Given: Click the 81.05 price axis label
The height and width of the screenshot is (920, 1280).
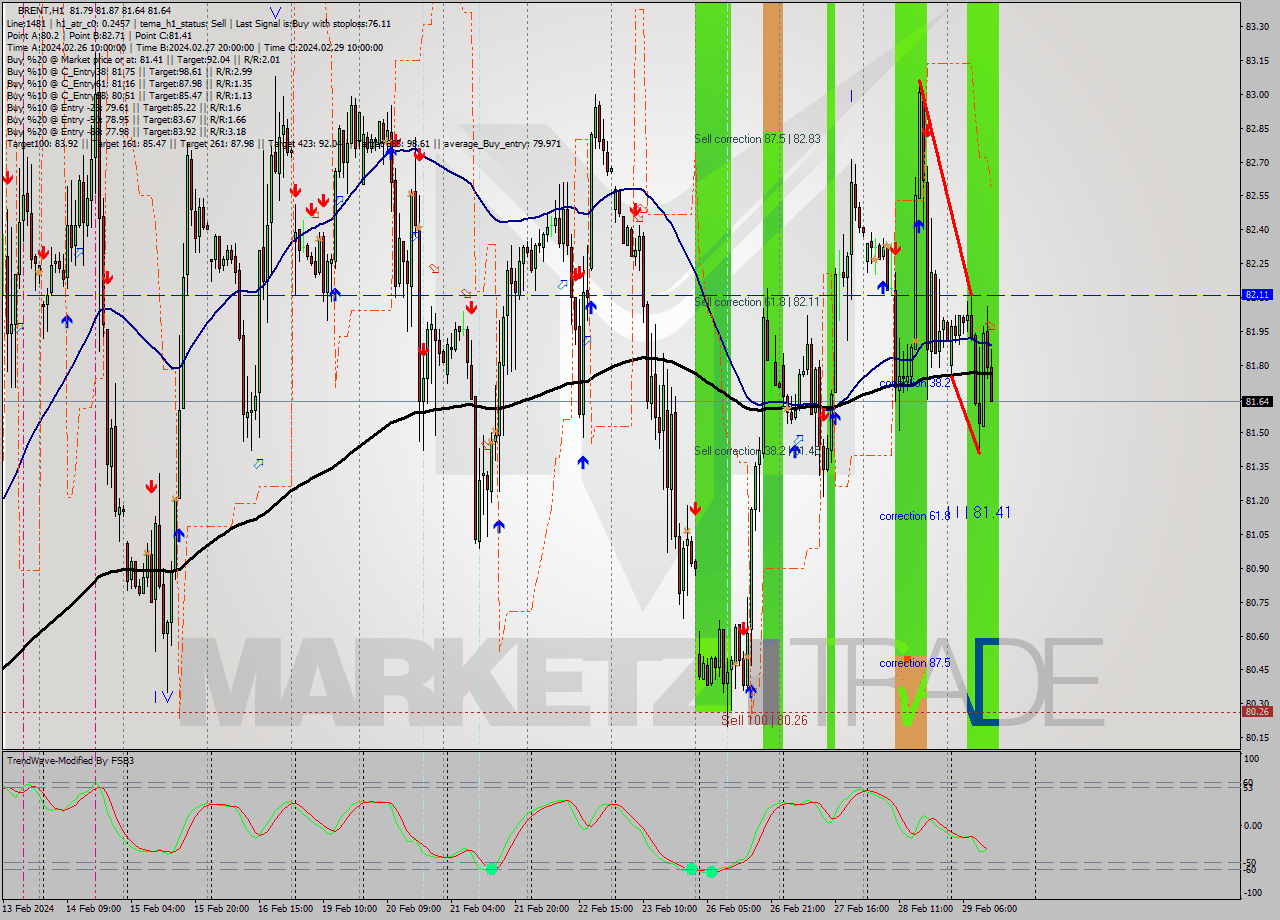Looking at the screenshot, I should 1258,534.
